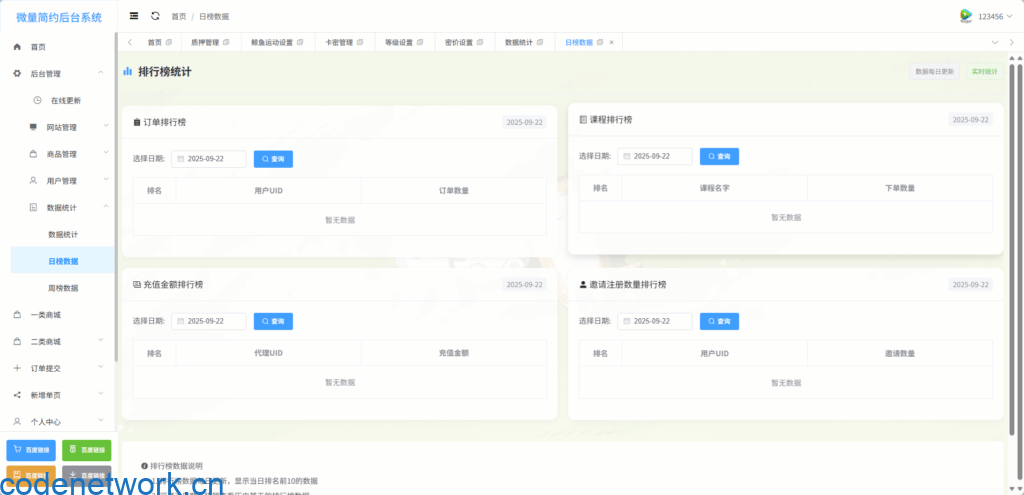Click the 首页 home icon in sidebar
Screen dimensions: 1024x495
[17, 47]
